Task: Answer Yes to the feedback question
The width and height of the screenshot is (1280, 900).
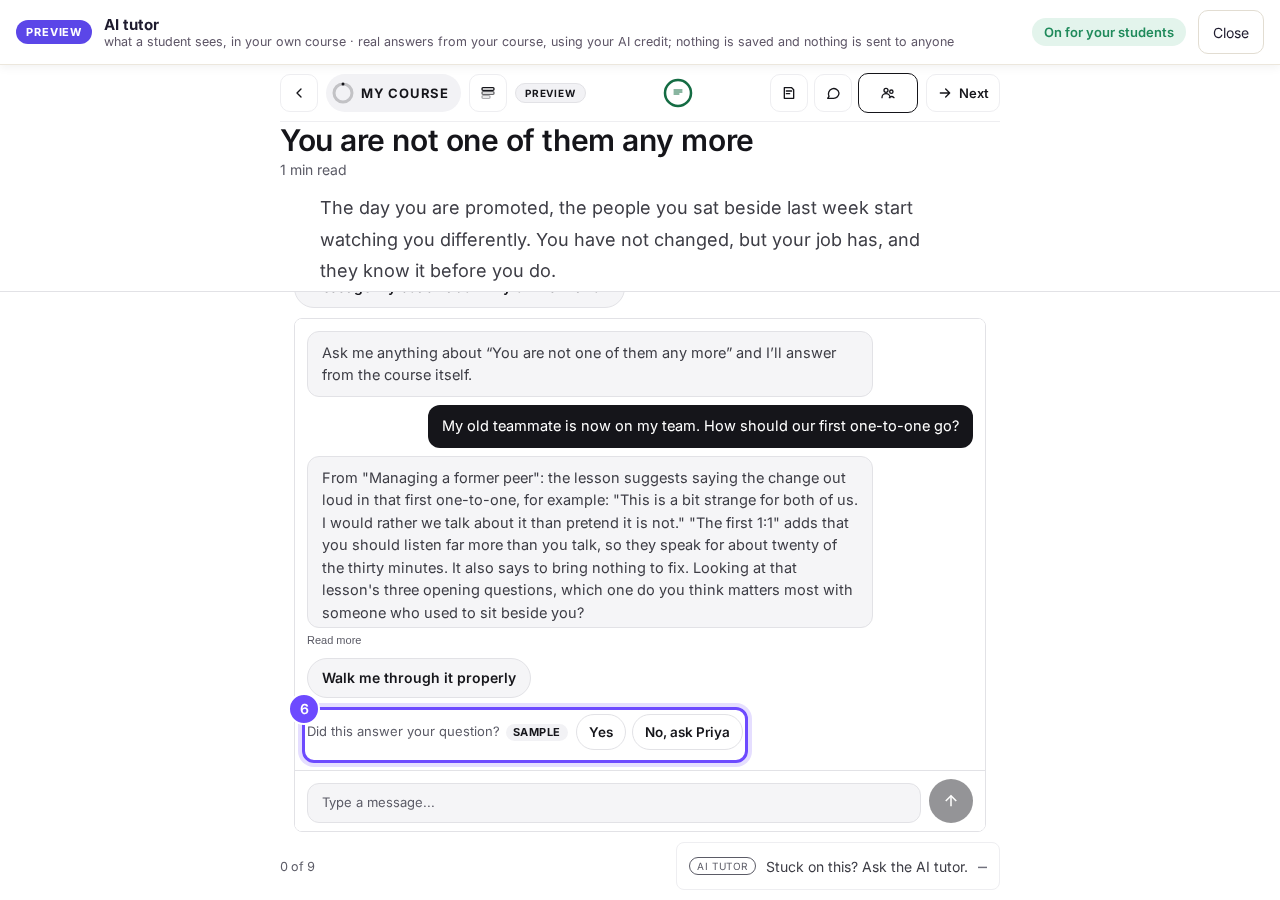Action: click(x=601, y=732)
